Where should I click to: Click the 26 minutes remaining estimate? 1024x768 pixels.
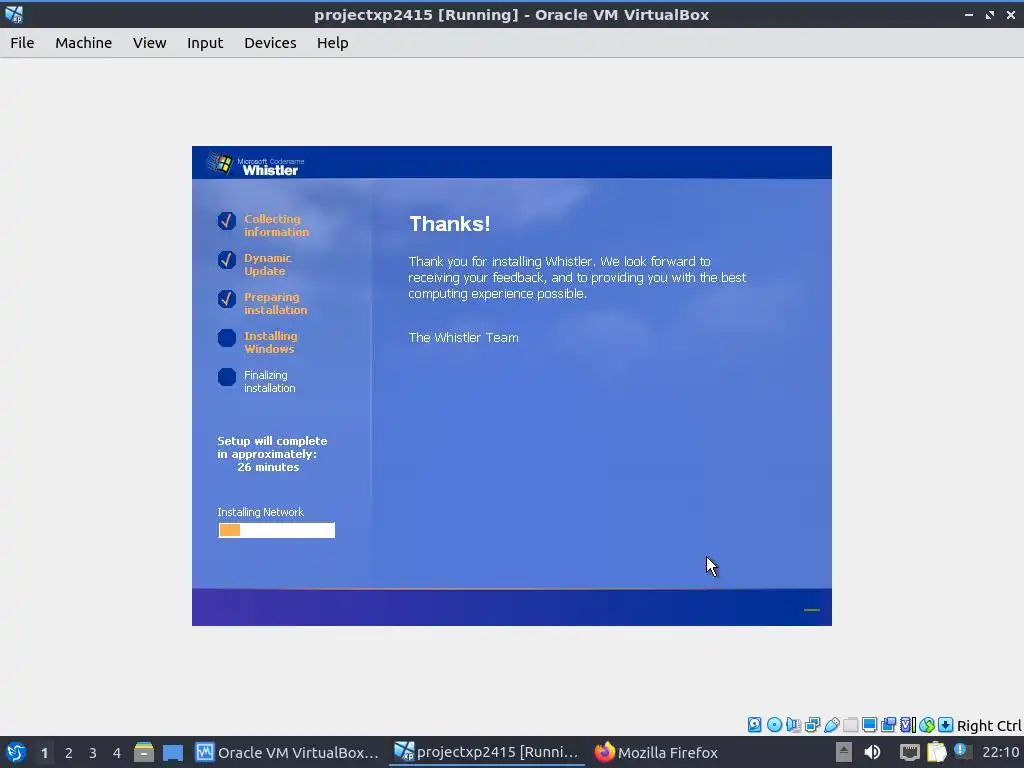pos(268,467)
